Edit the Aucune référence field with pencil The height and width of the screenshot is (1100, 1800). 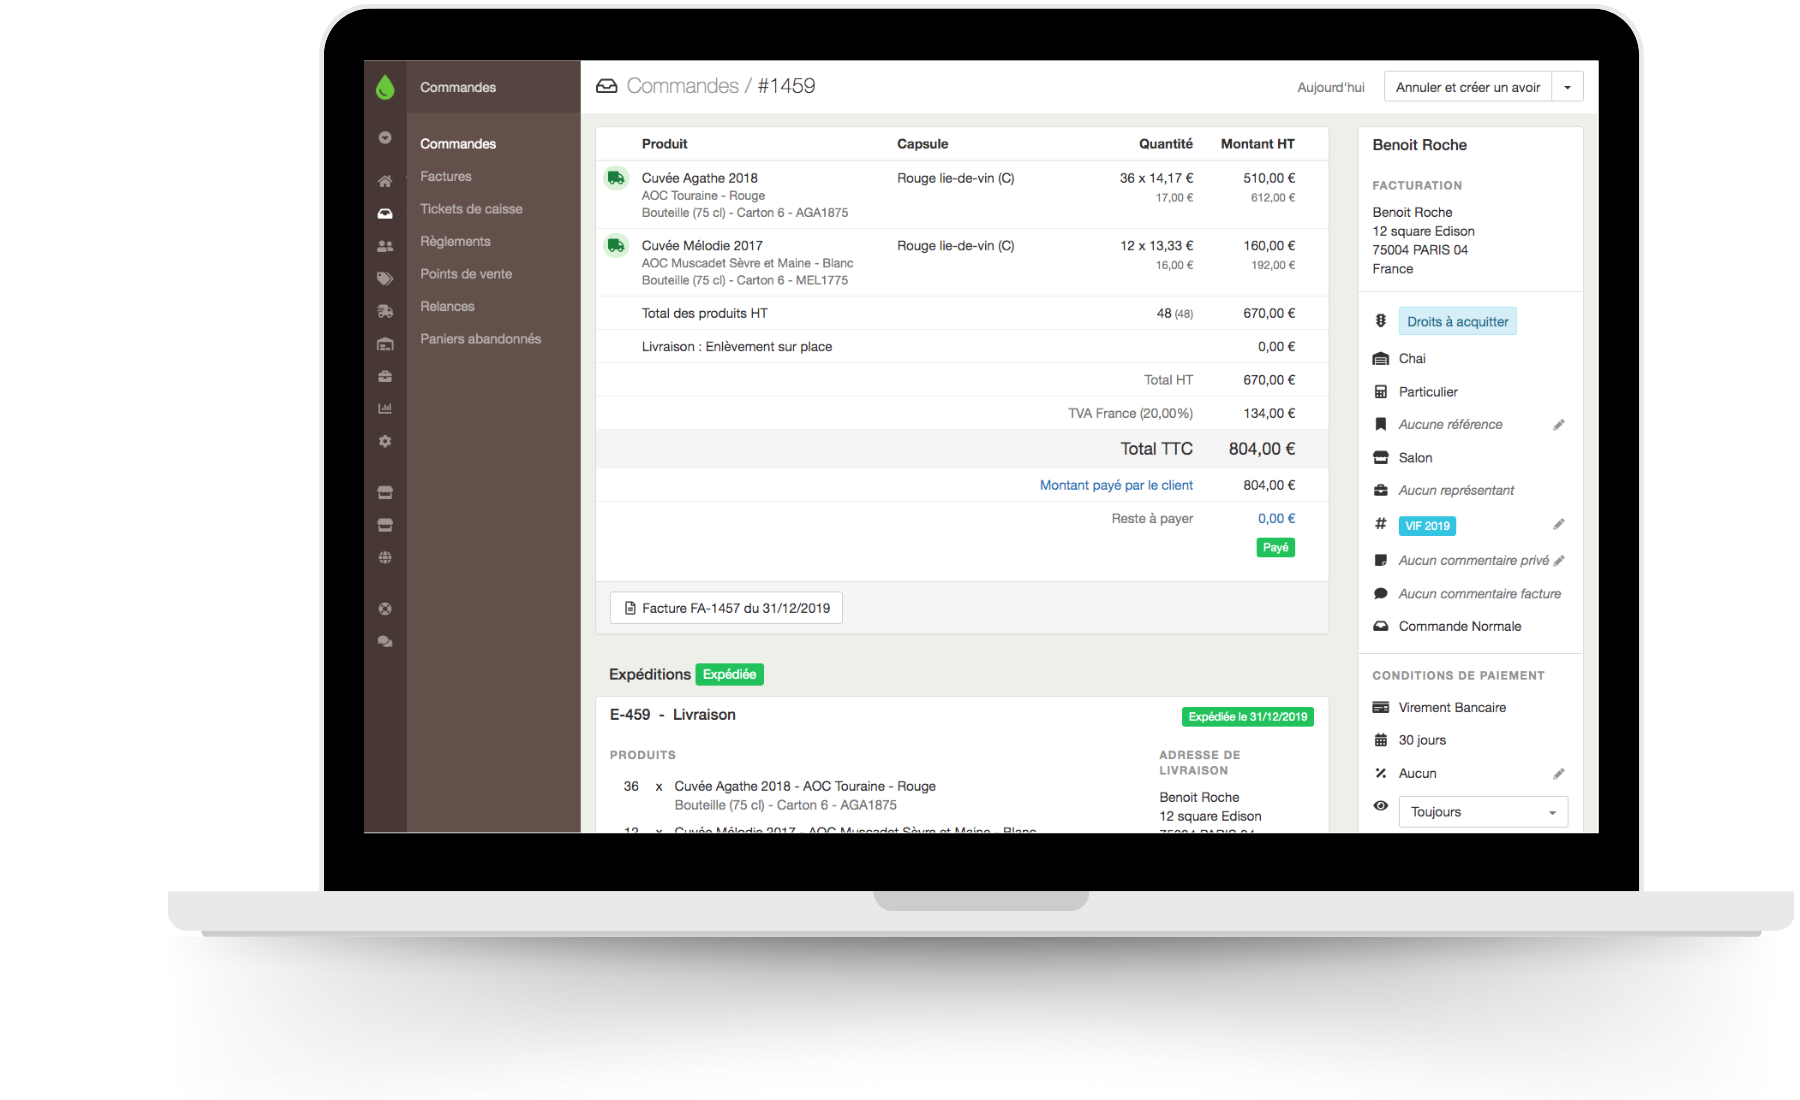pyautogui.click(x=1558, y=425)
